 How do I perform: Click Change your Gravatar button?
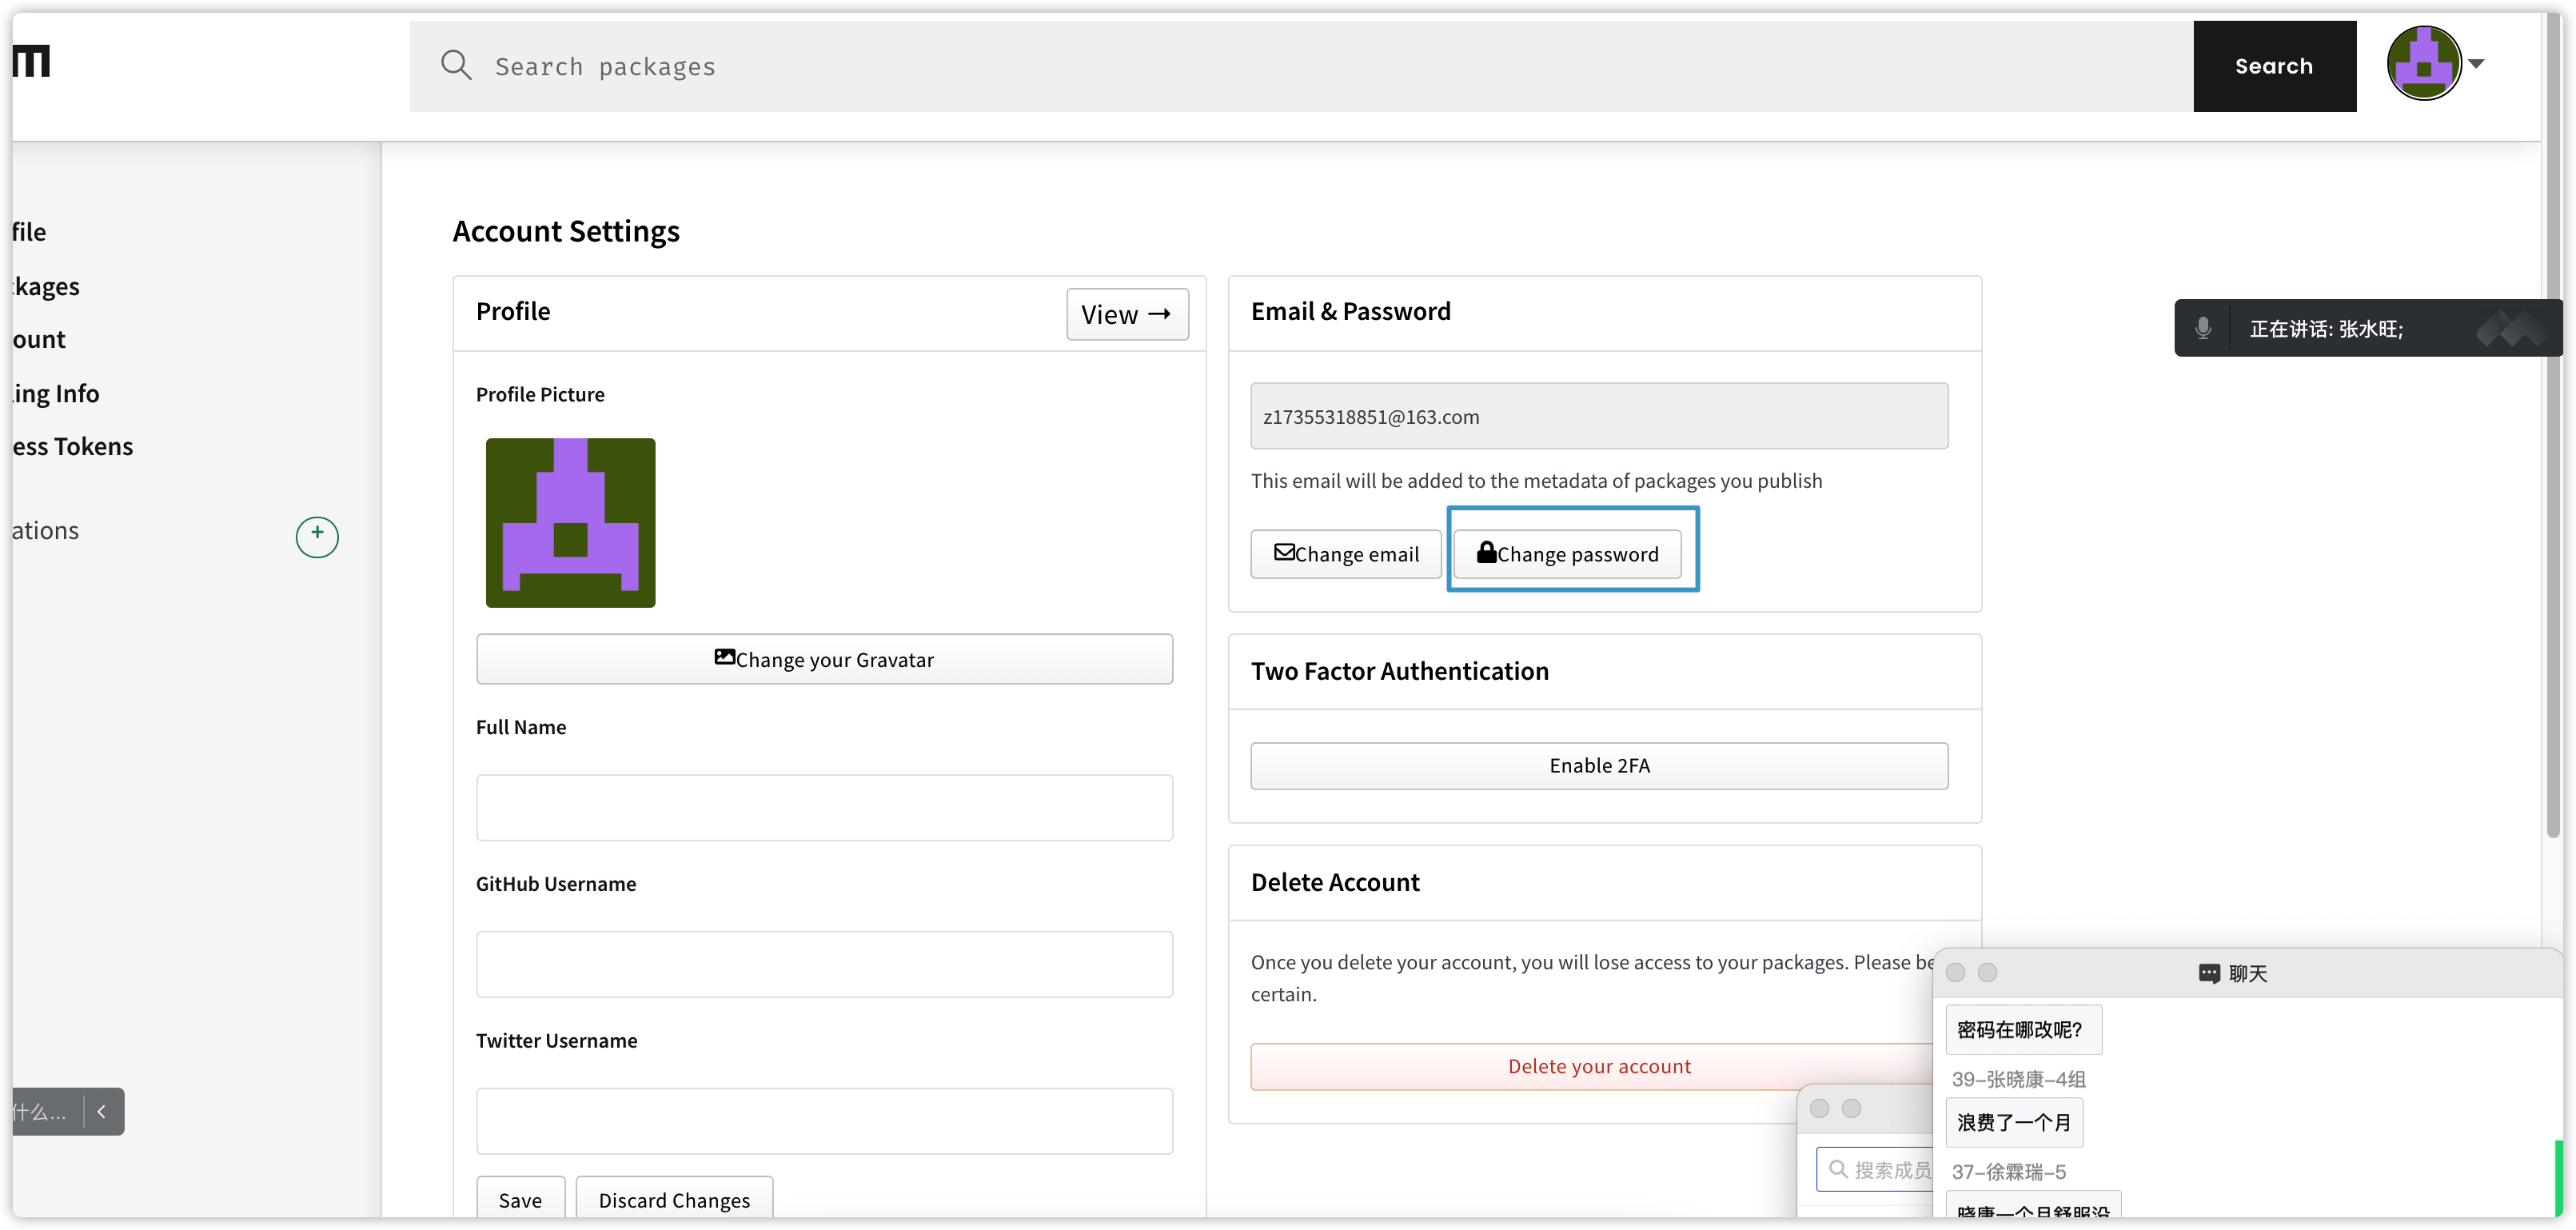click(x=824, y=659)
